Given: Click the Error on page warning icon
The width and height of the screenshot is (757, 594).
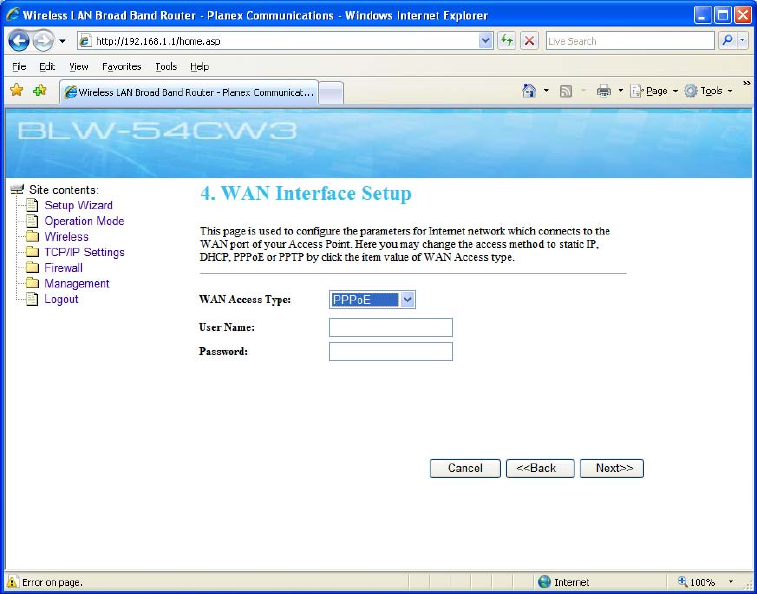Looking at the screenshot, I should click(12, 582).
